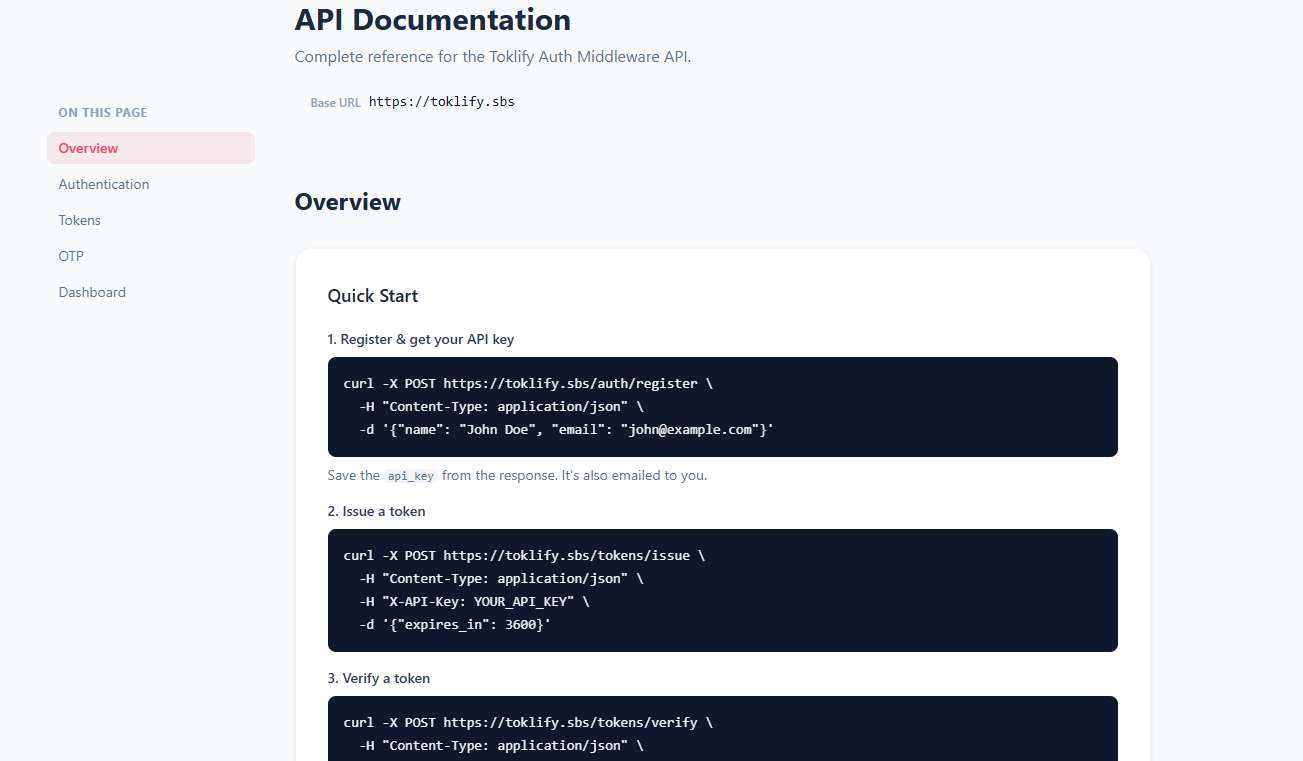
Task: Click the inline api_key code tag
Action: 411,476
